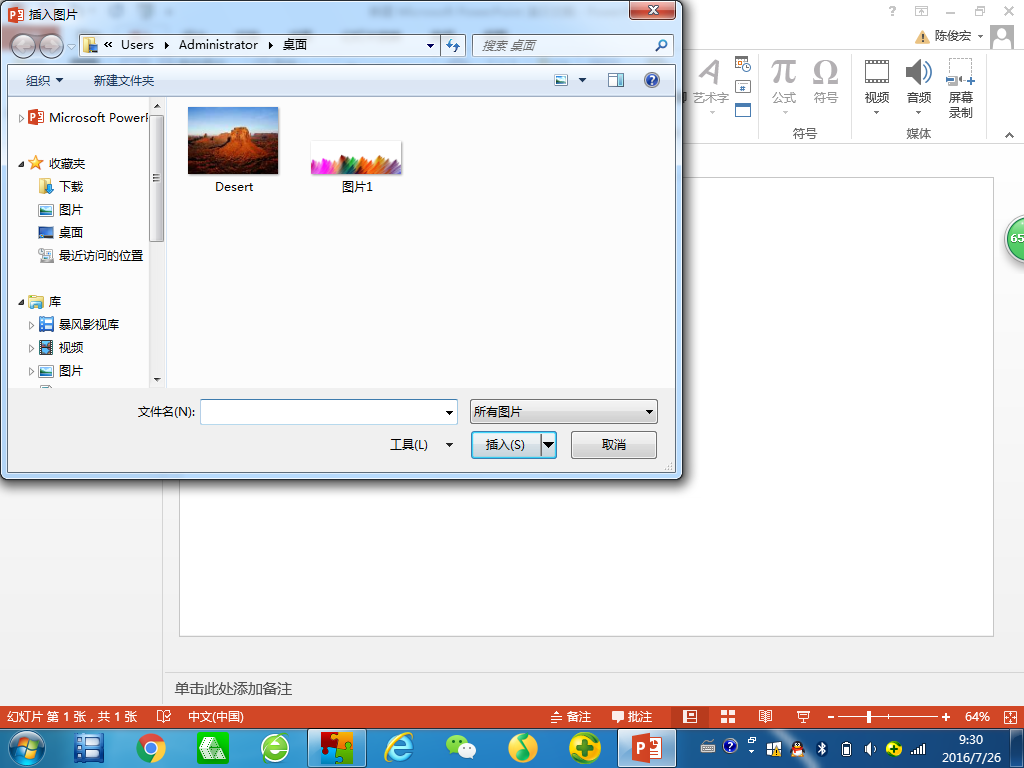Click the date and time ribbon icon

[x=743, y=64]
